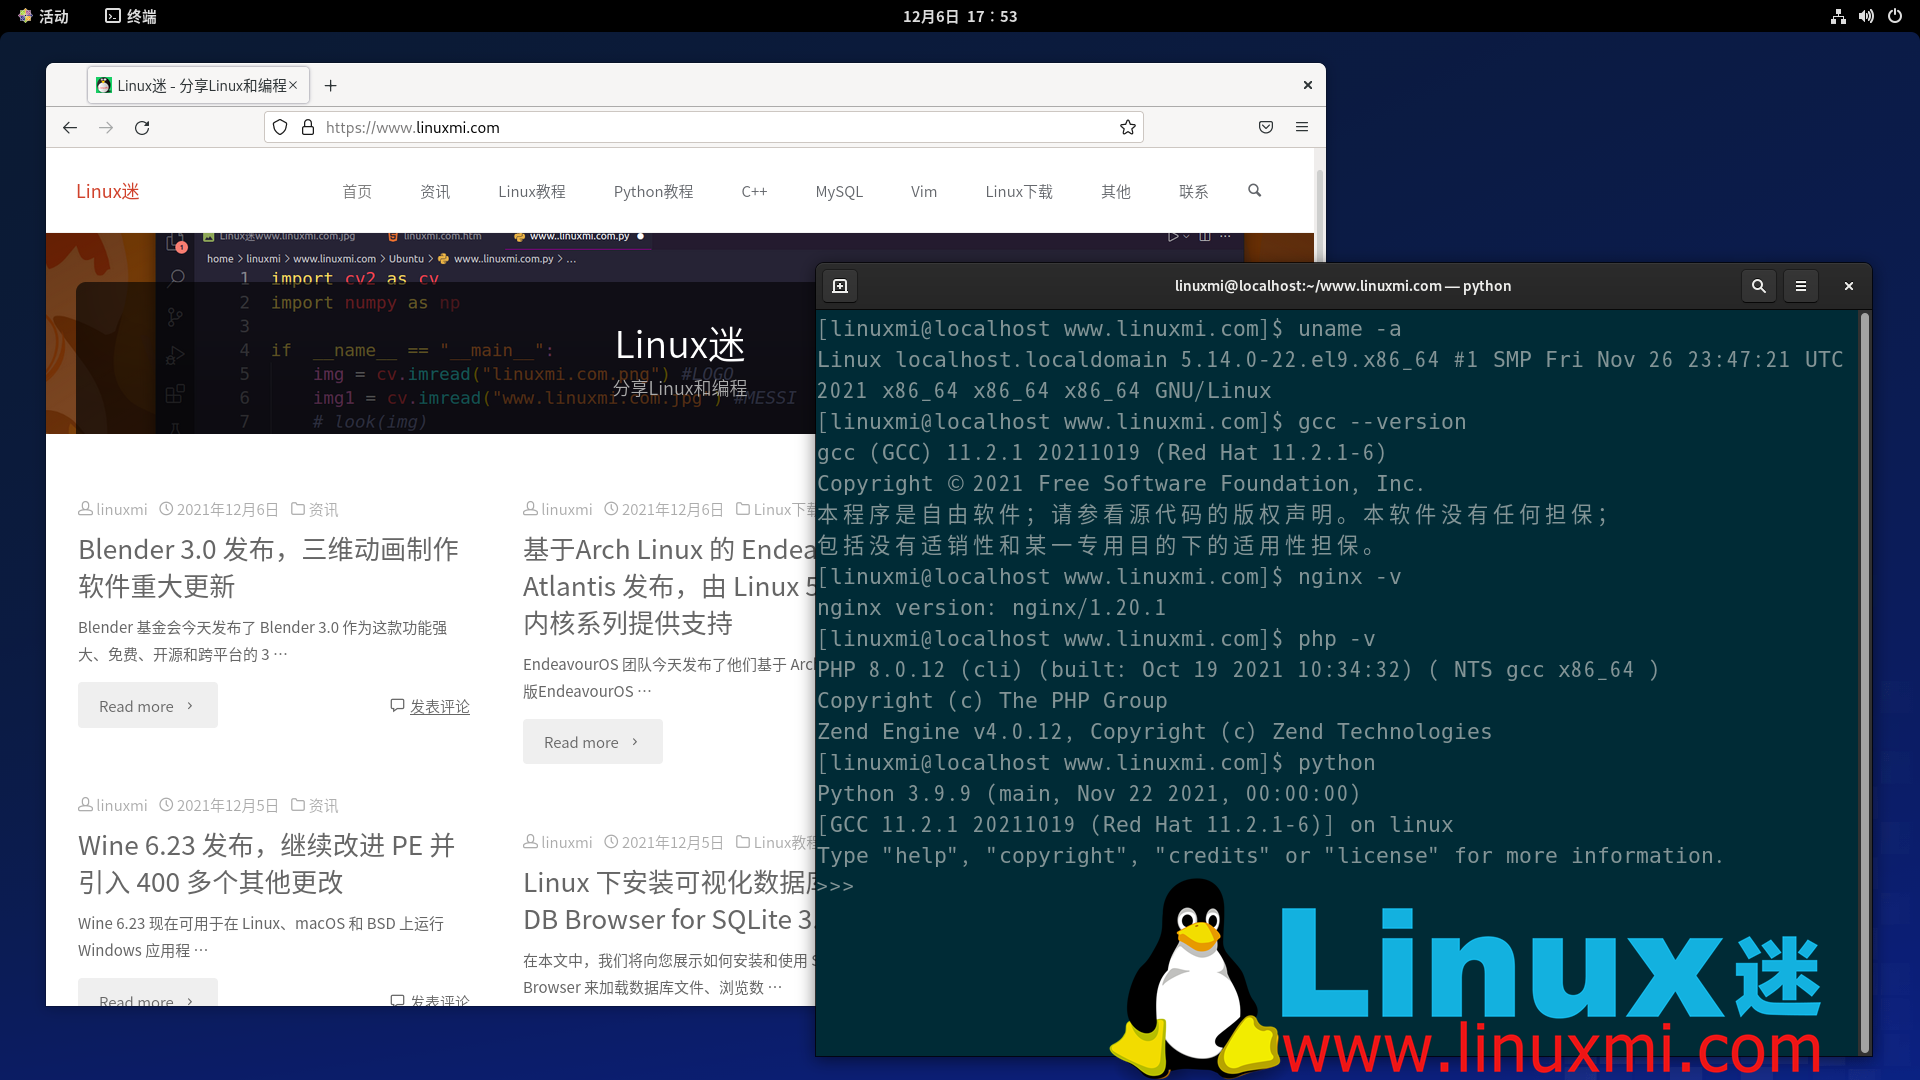Open the Python教程 navigation menu
This screenshot has width=1920, height=1080.
pyautogui.click(x=654, y=191)
